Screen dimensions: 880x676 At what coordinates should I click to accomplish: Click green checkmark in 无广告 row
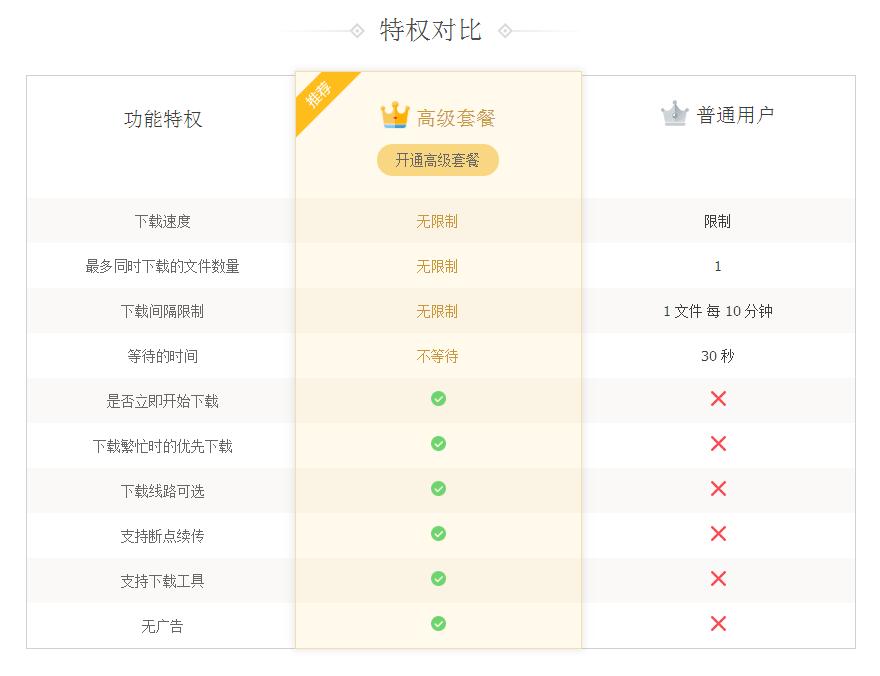click(x=438, y=624)
